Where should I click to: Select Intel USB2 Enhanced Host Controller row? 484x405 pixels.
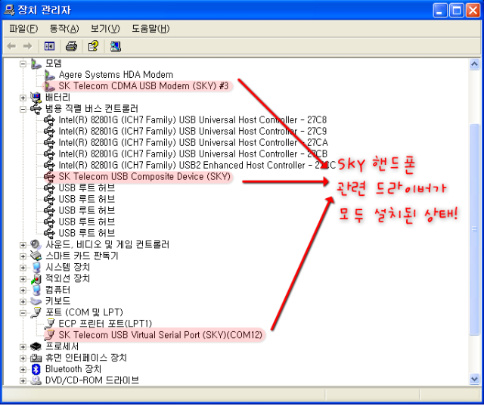click(197, 165)
